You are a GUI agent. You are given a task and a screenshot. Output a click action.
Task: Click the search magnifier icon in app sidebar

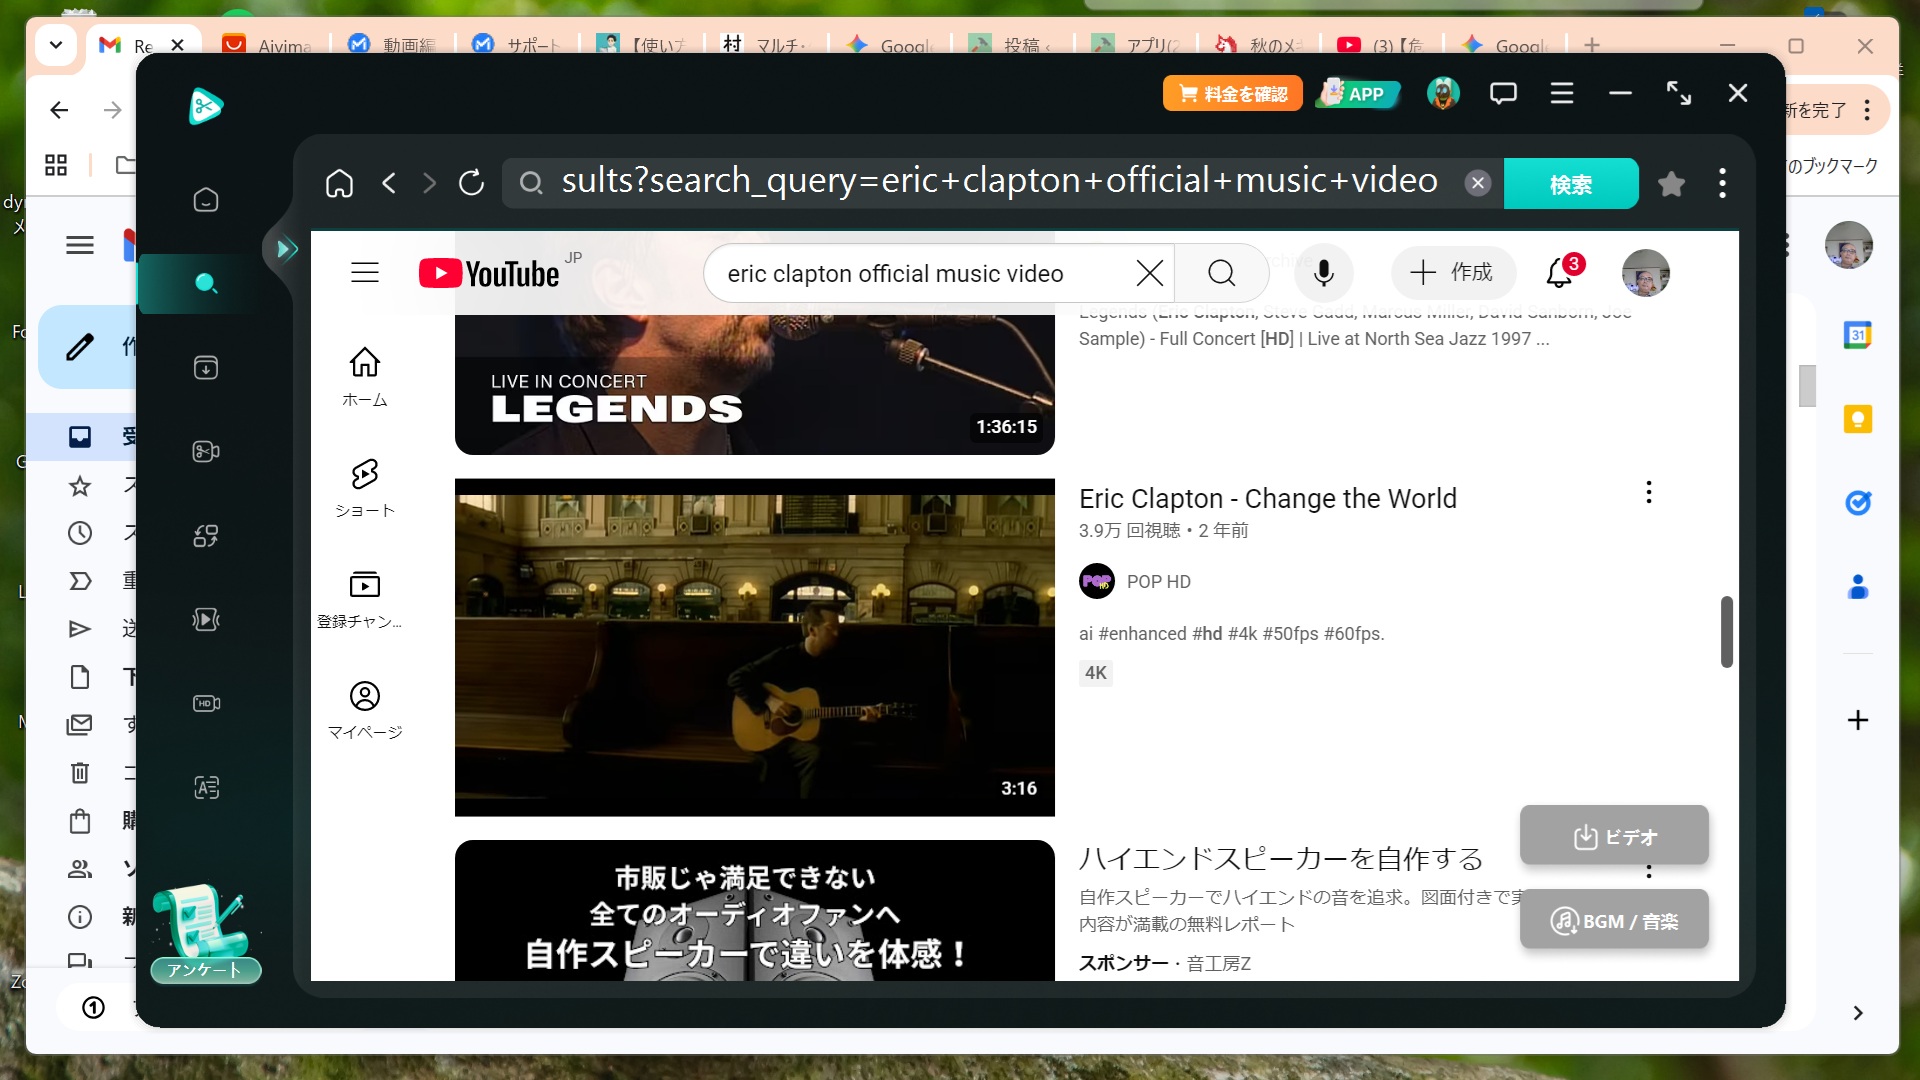(206, 283)
